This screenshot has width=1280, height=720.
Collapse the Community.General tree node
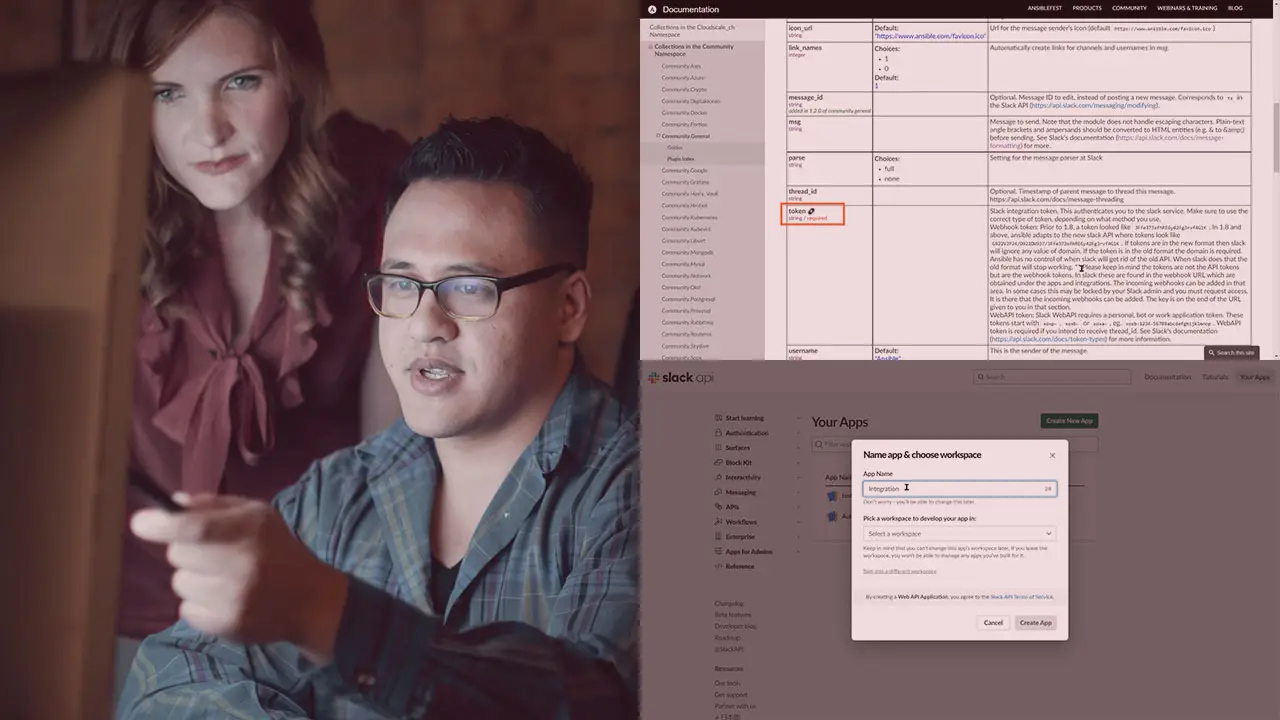click(658, 136)
